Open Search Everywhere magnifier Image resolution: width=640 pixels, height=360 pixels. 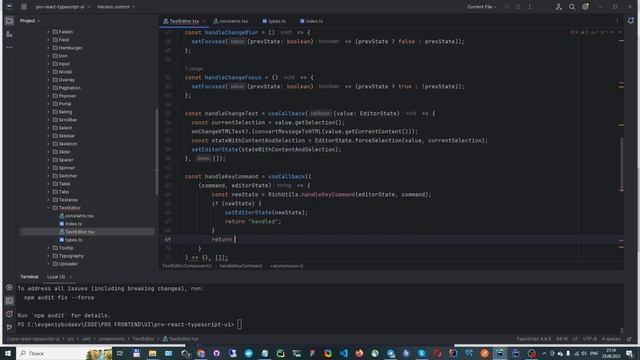coord(572,7)
